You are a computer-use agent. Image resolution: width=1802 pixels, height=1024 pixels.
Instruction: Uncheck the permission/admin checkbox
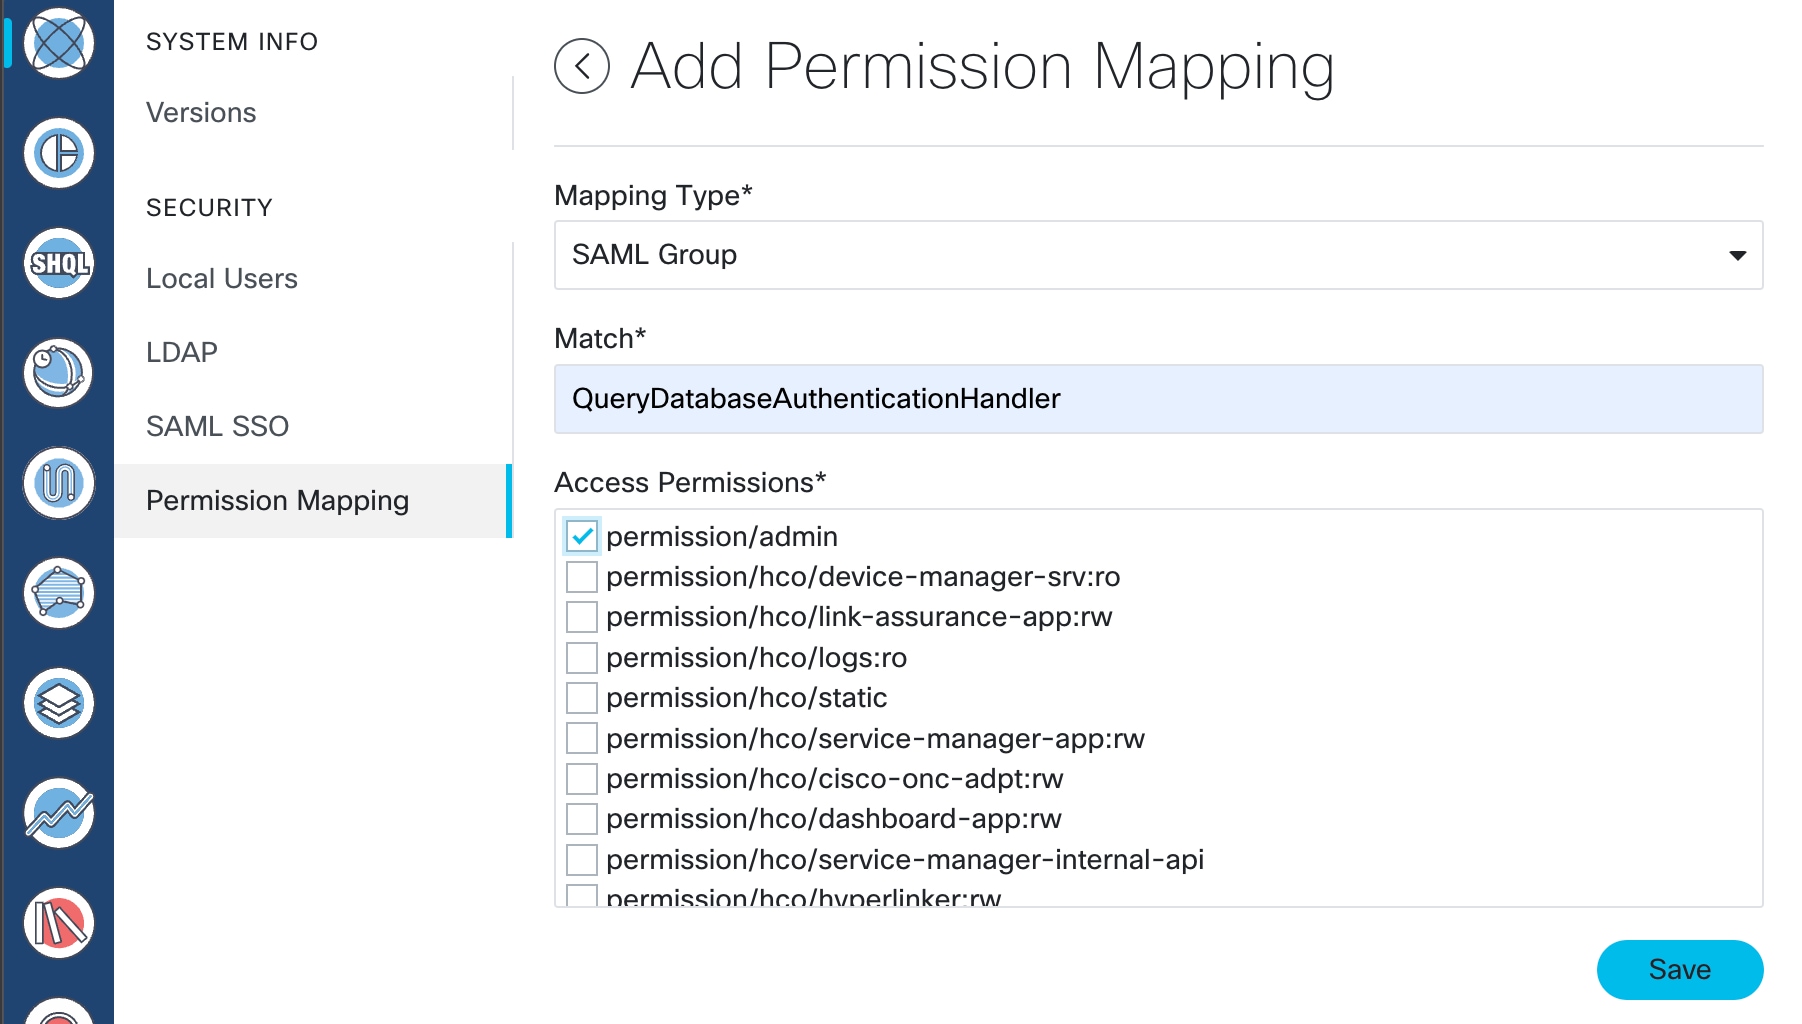point(582,536)
